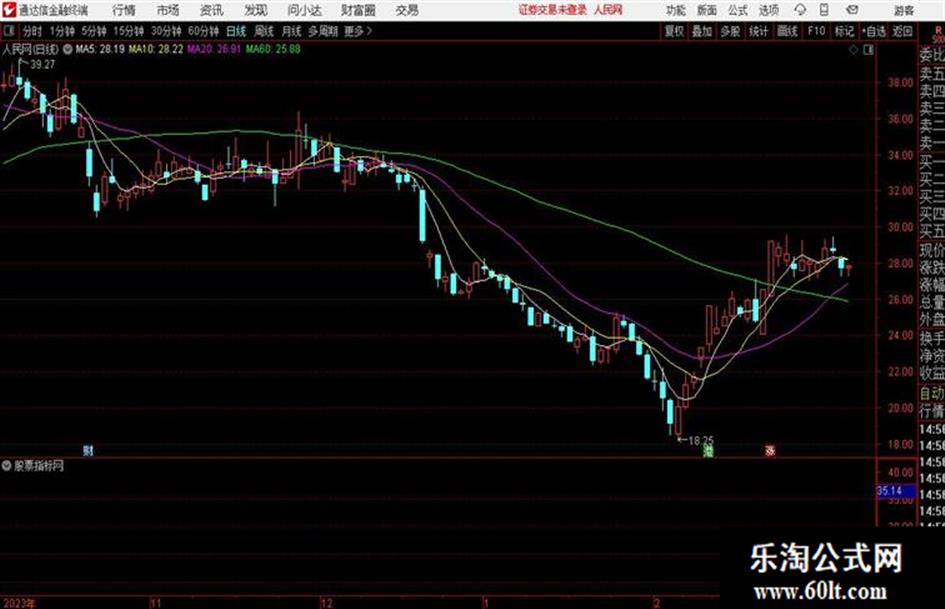Click the 多股 multi-stock button

coord(730,31)
